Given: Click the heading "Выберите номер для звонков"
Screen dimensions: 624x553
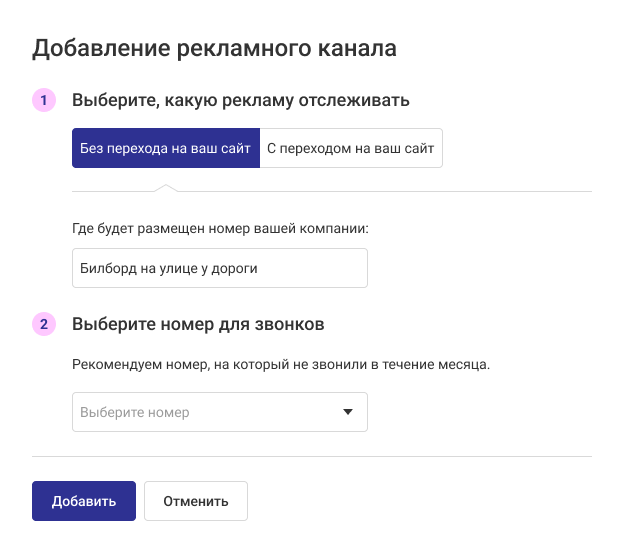Looking at the screenshot, I should click(198, 324).
